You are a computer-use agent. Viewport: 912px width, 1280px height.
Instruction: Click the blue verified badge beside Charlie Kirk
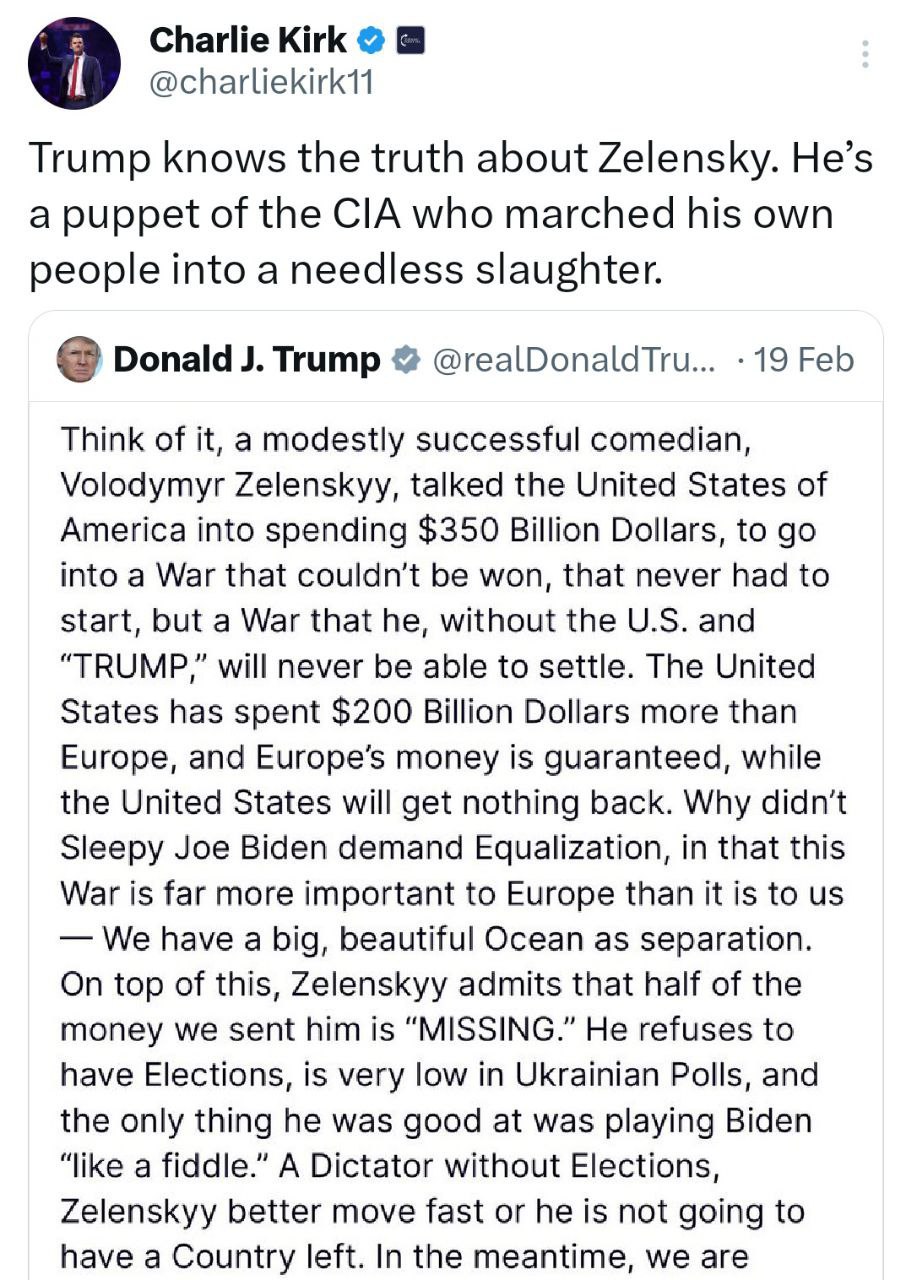click(x=372, y=41)
